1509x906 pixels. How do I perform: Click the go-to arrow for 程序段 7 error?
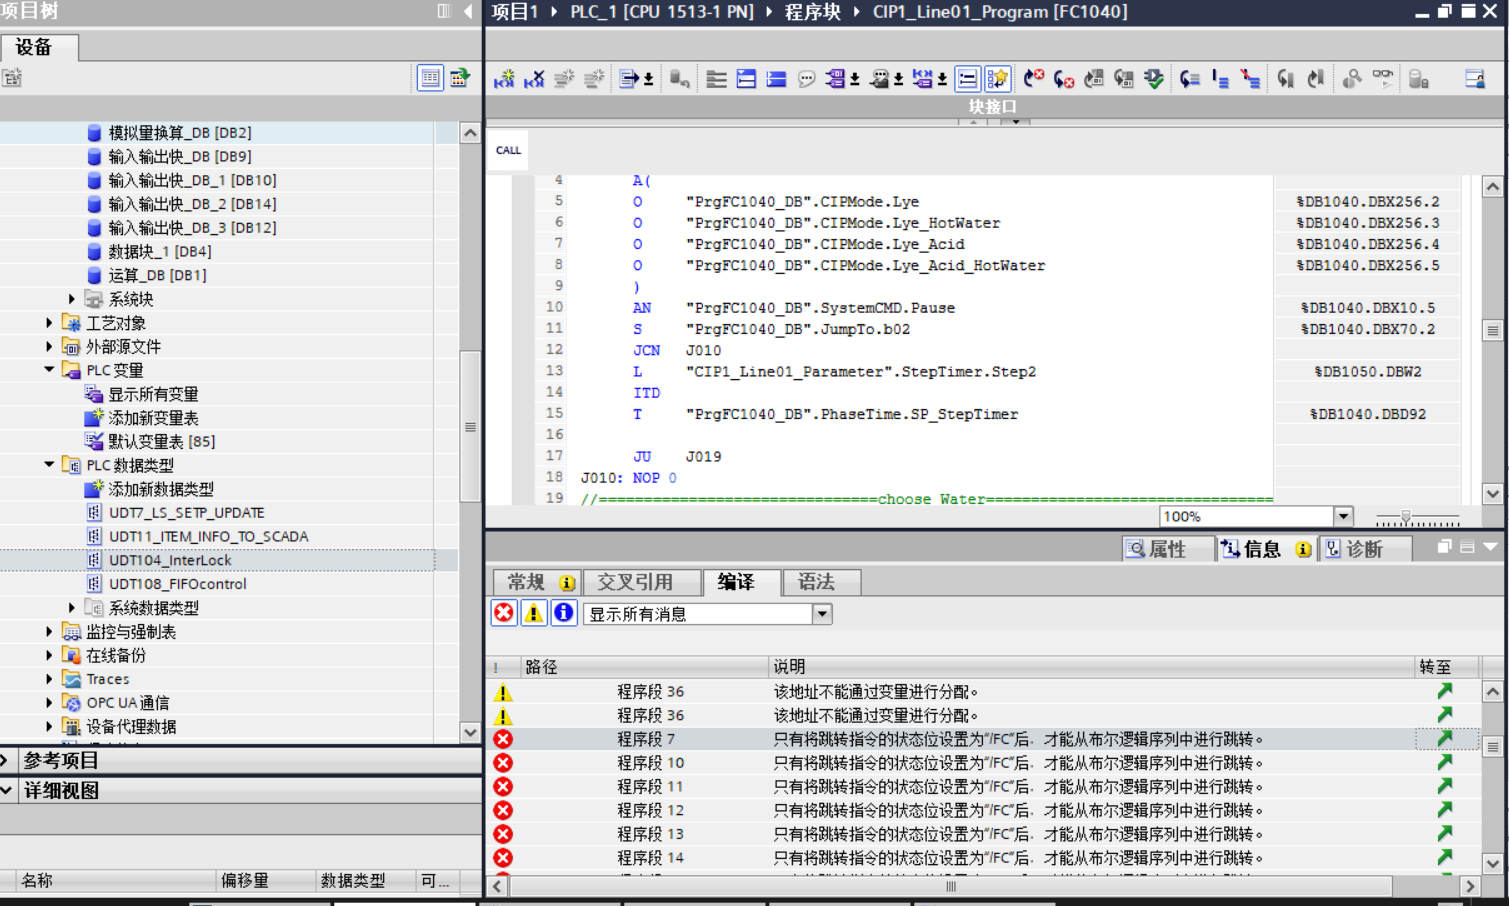[1445, 739]
